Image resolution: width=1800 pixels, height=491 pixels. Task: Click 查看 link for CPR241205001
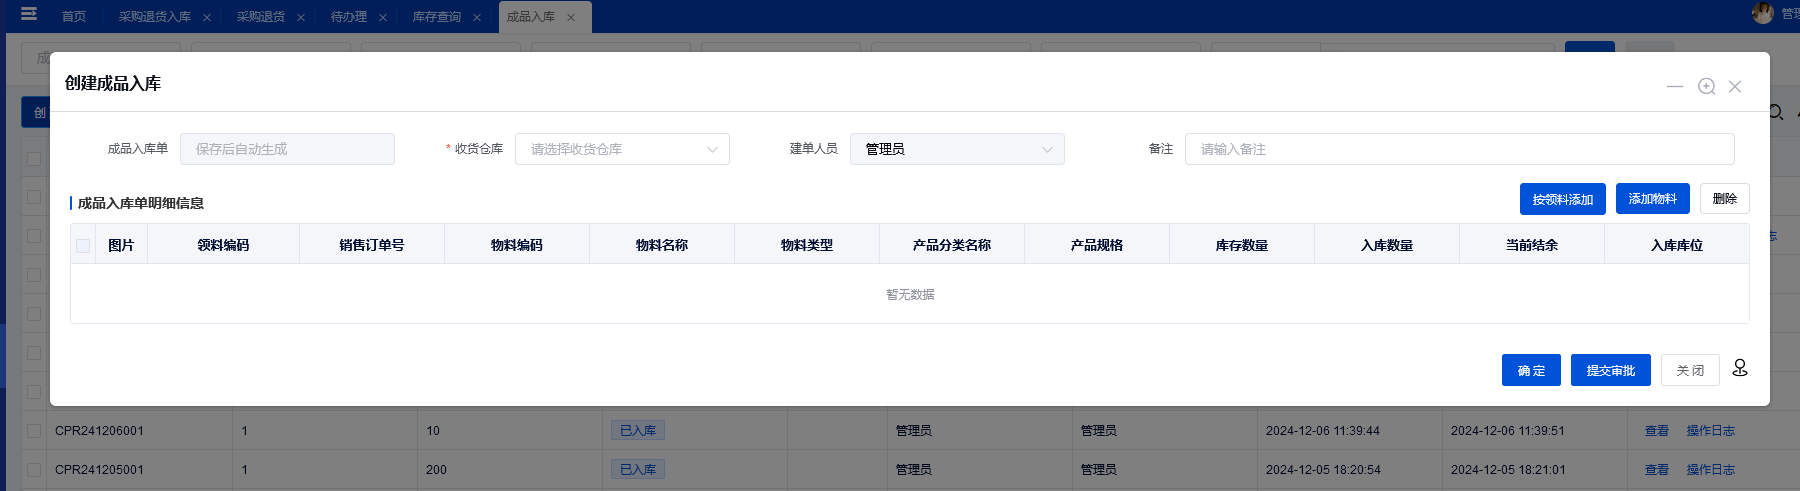pyautogui.click(x=1657, y=470)
